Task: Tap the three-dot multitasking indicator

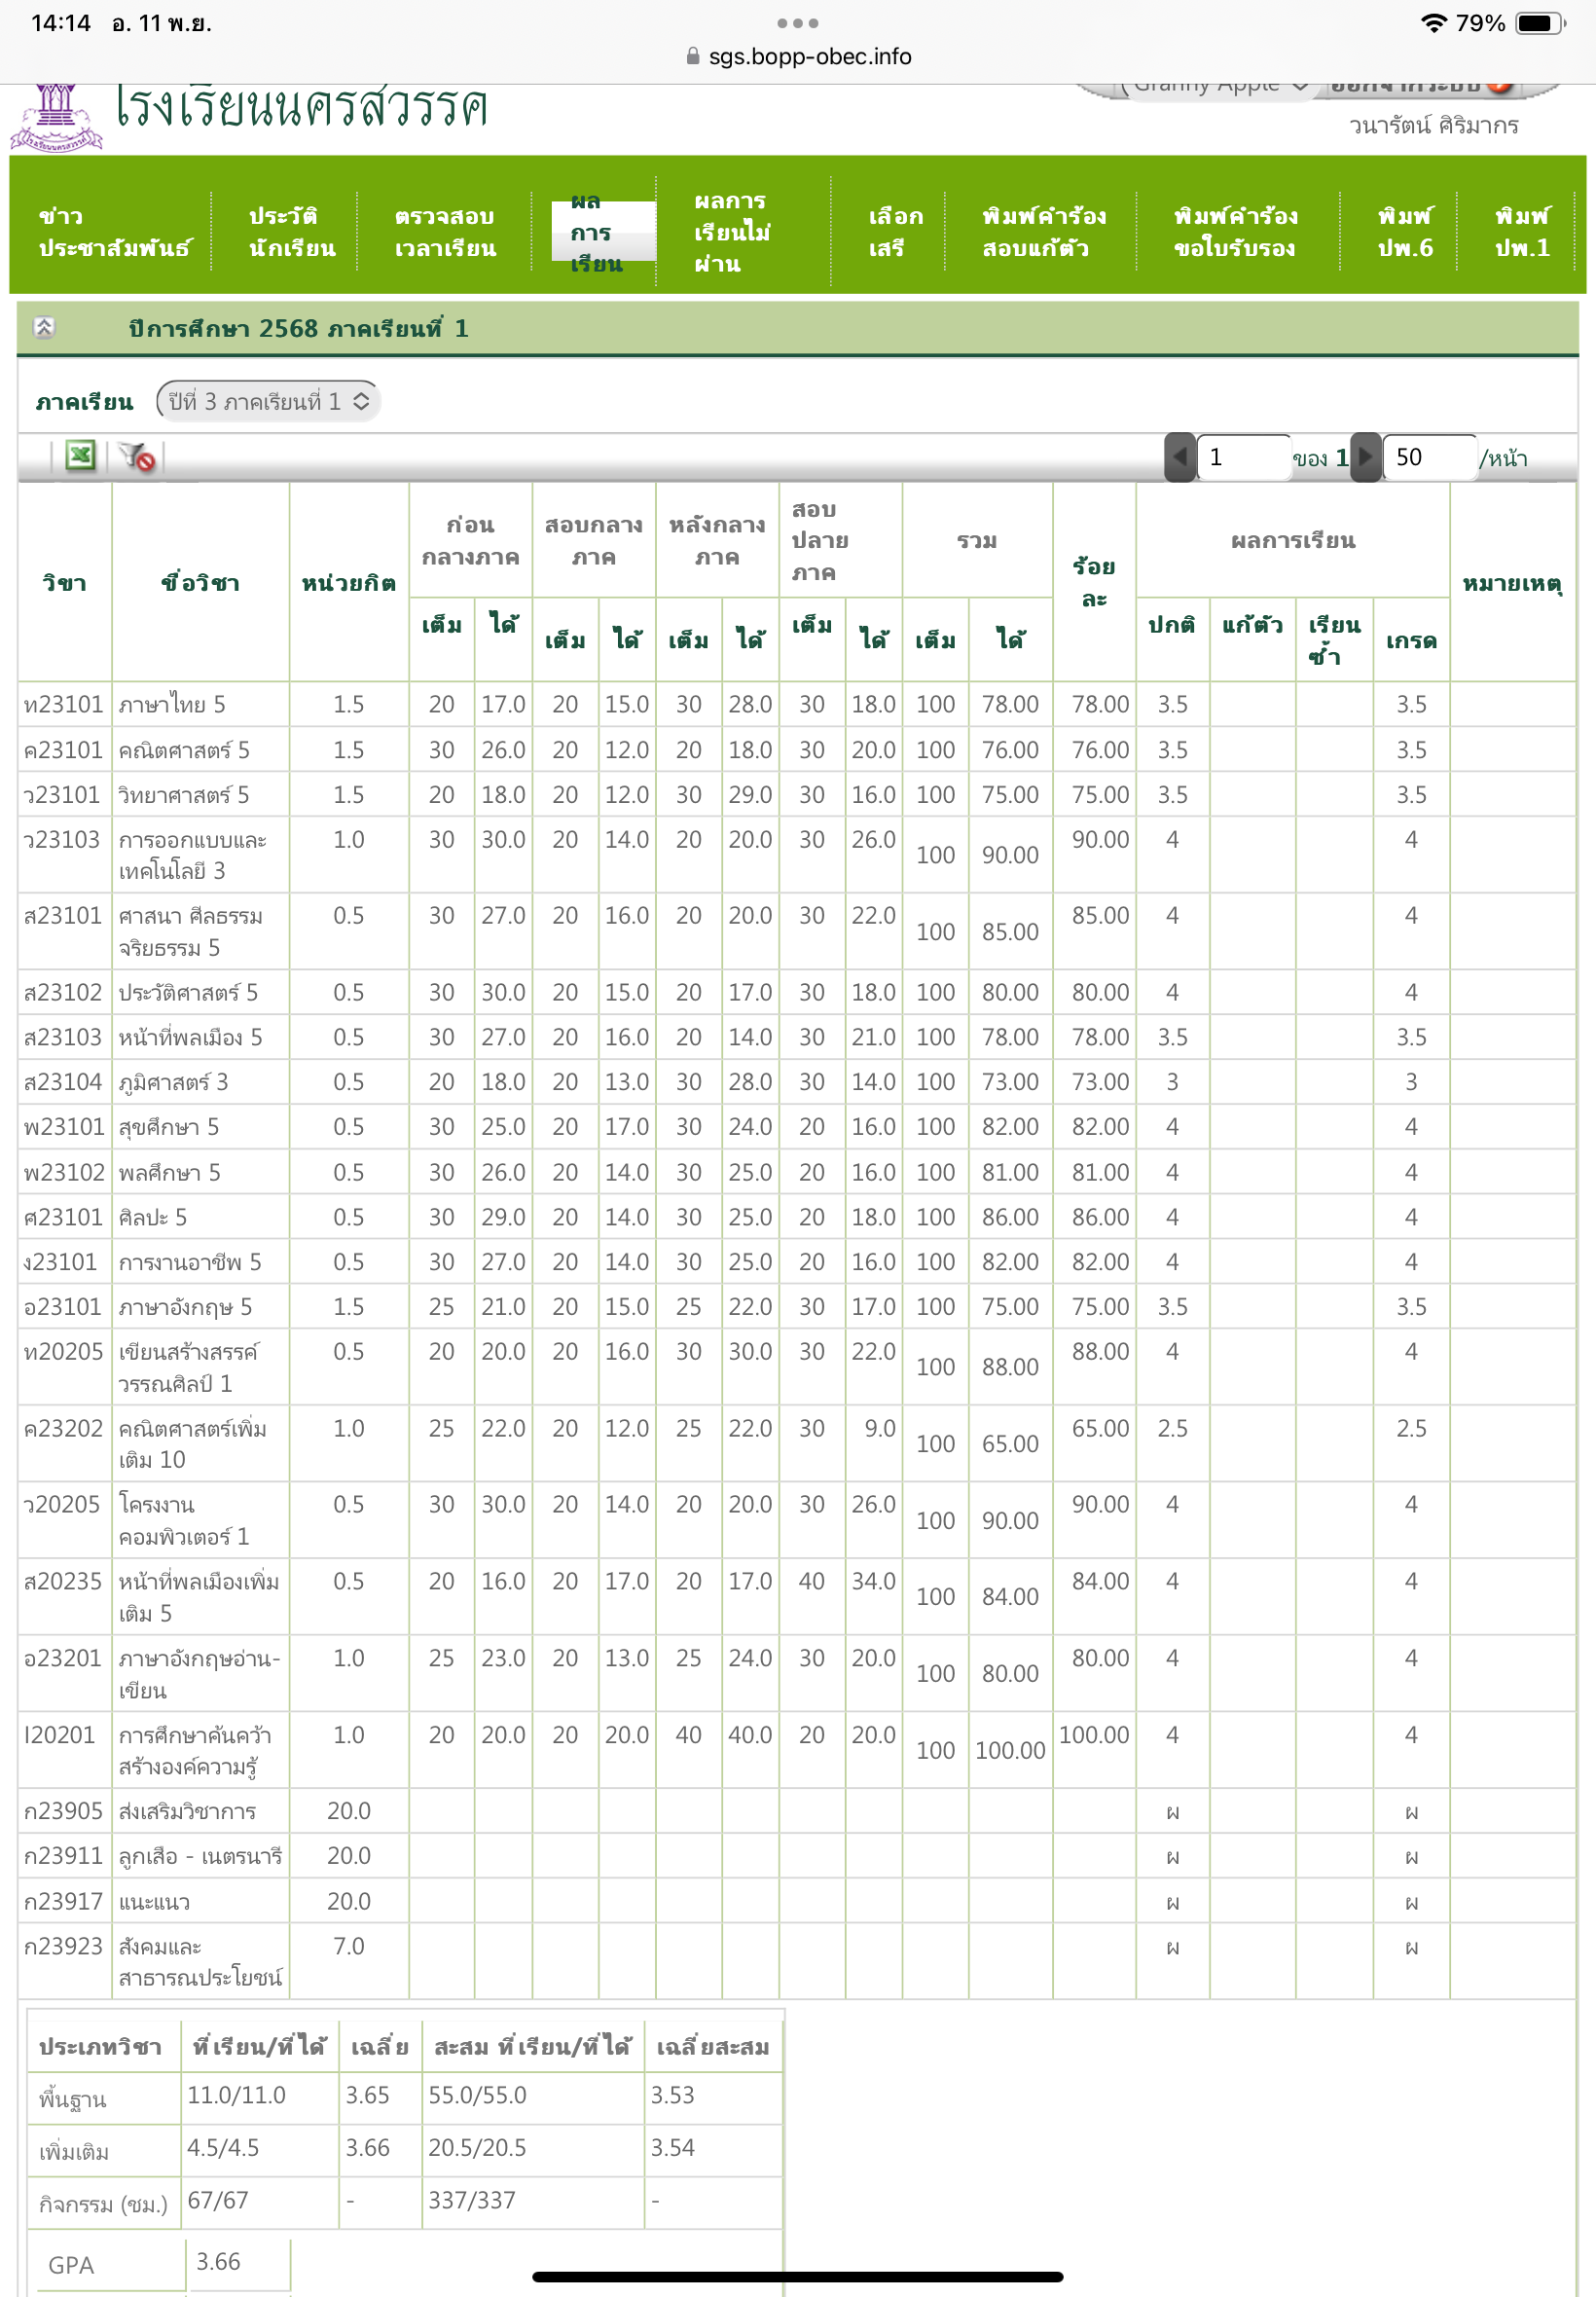Action: tap(797, 23)
